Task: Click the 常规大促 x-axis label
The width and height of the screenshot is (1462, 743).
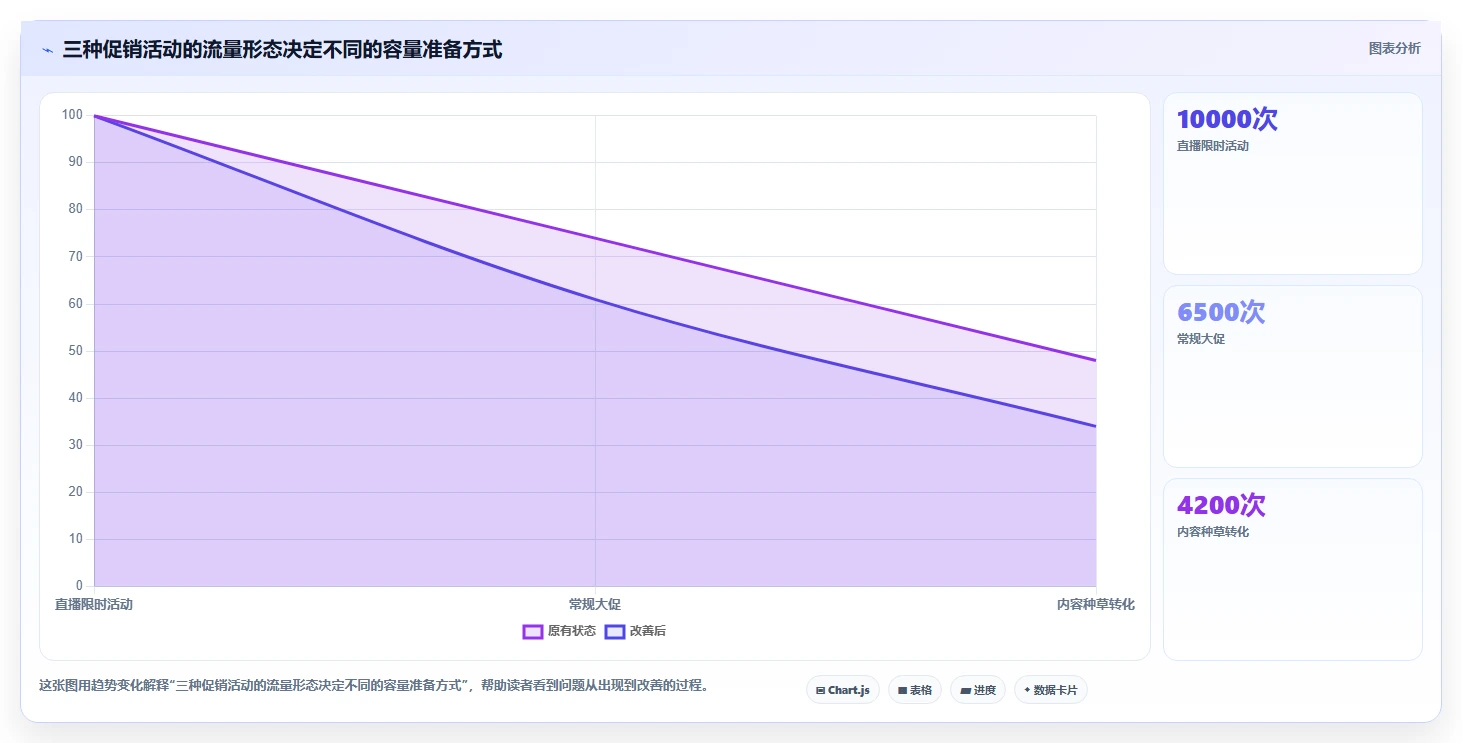Action: coord(595,604)
